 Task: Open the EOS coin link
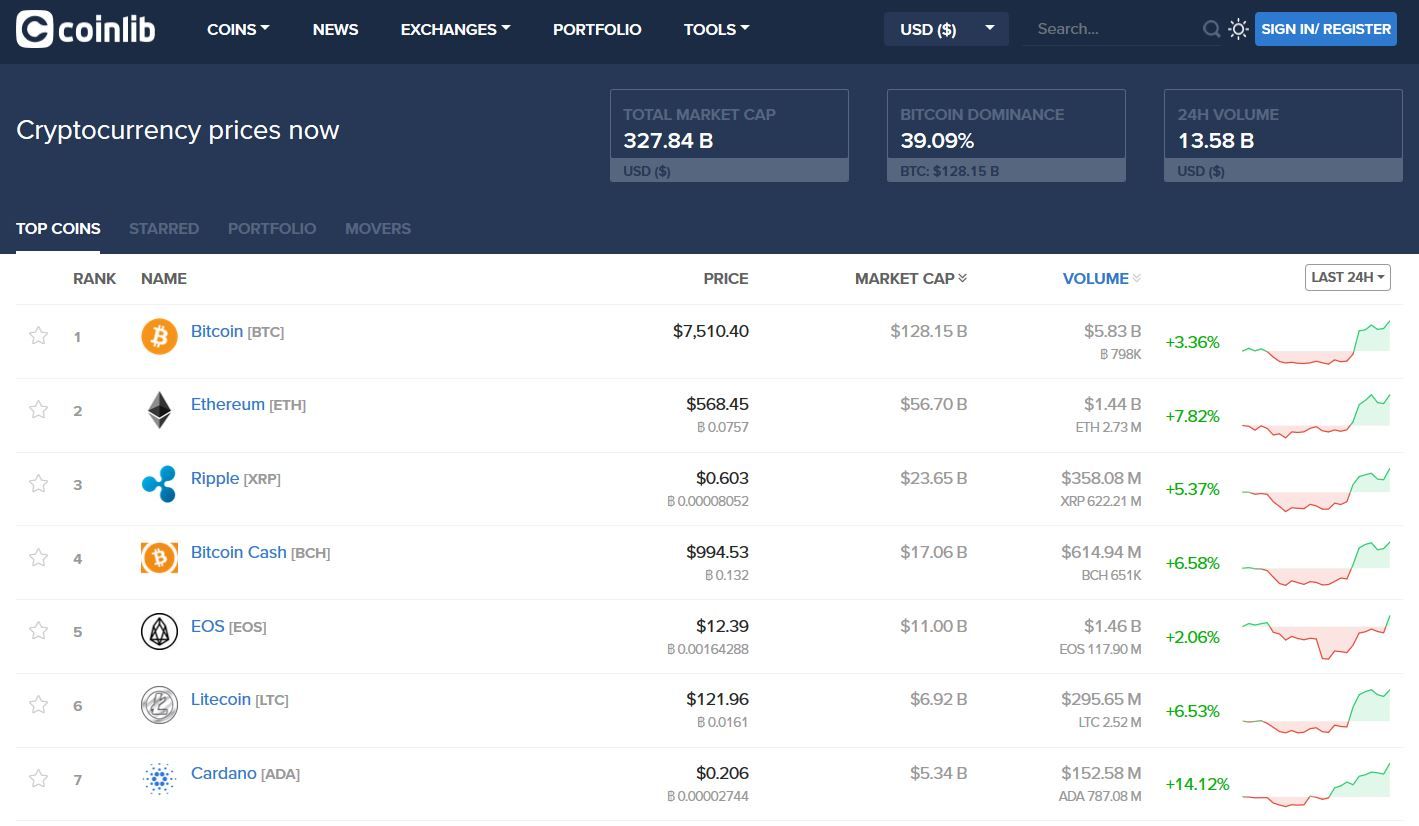click(208, 626)
